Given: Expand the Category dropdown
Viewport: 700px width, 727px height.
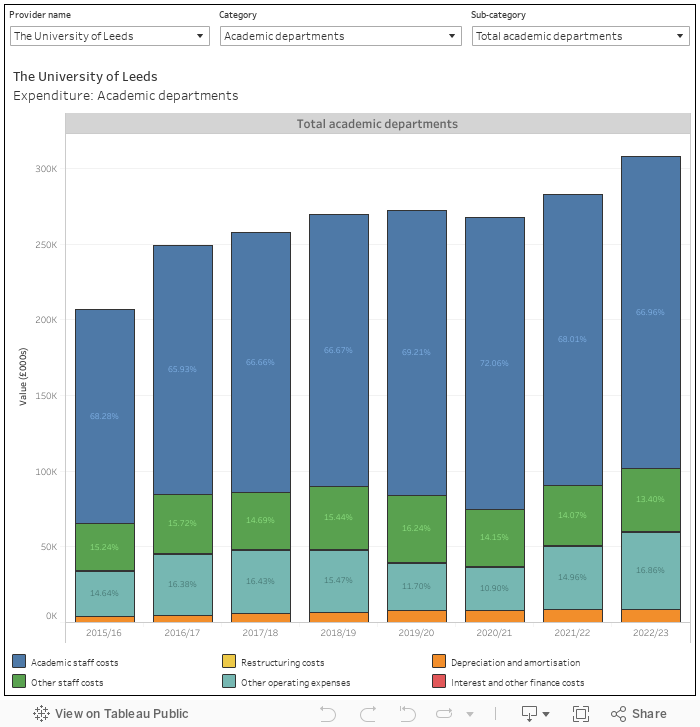Looking at the screenshot, I should [340, 36].
